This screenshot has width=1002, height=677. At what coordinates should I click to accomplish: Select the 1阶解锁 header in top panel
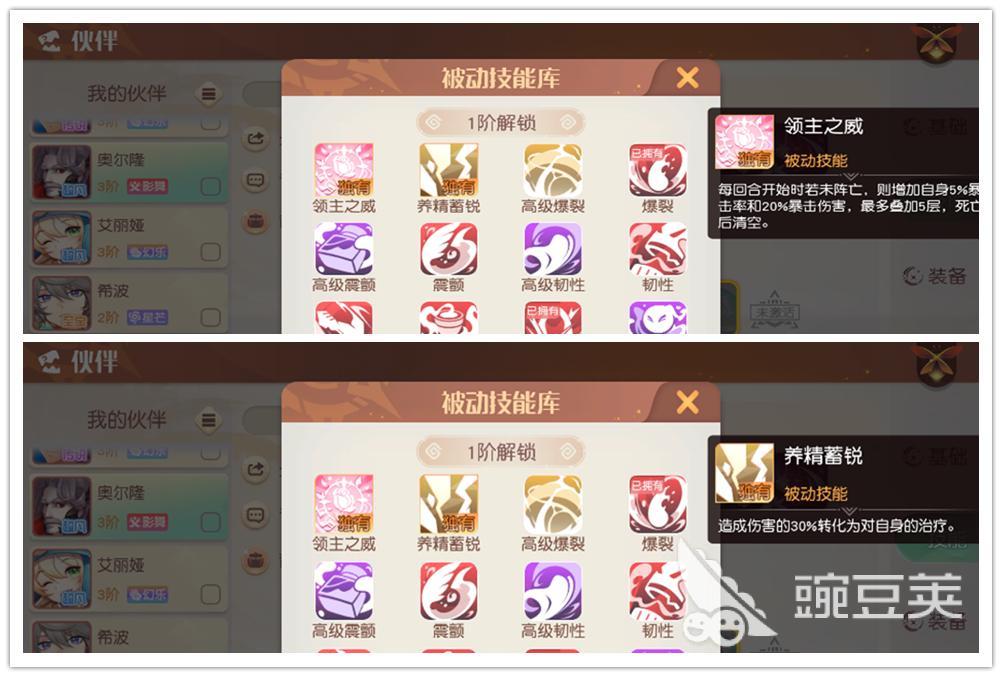click(501, 123)
